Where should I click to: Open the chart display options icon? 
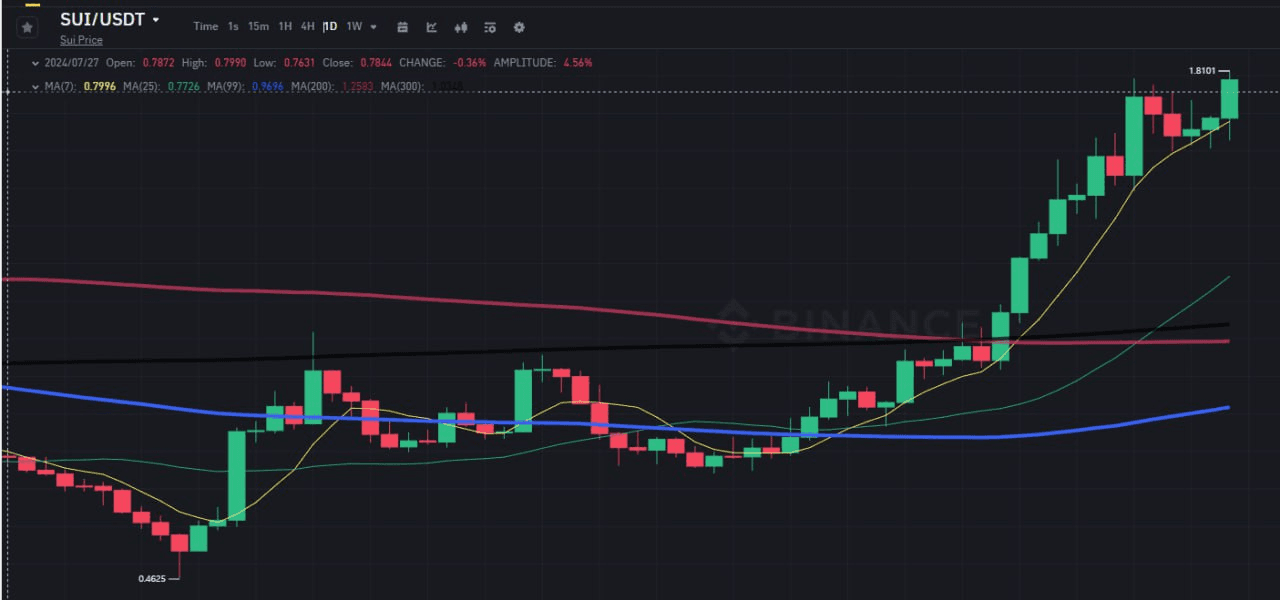489,27
